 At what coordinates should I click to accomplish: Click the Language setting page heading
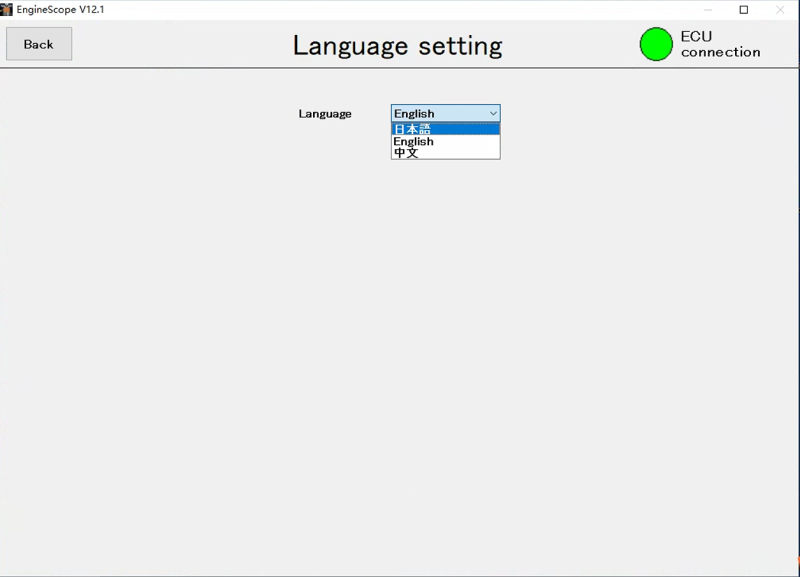[397, 46]
